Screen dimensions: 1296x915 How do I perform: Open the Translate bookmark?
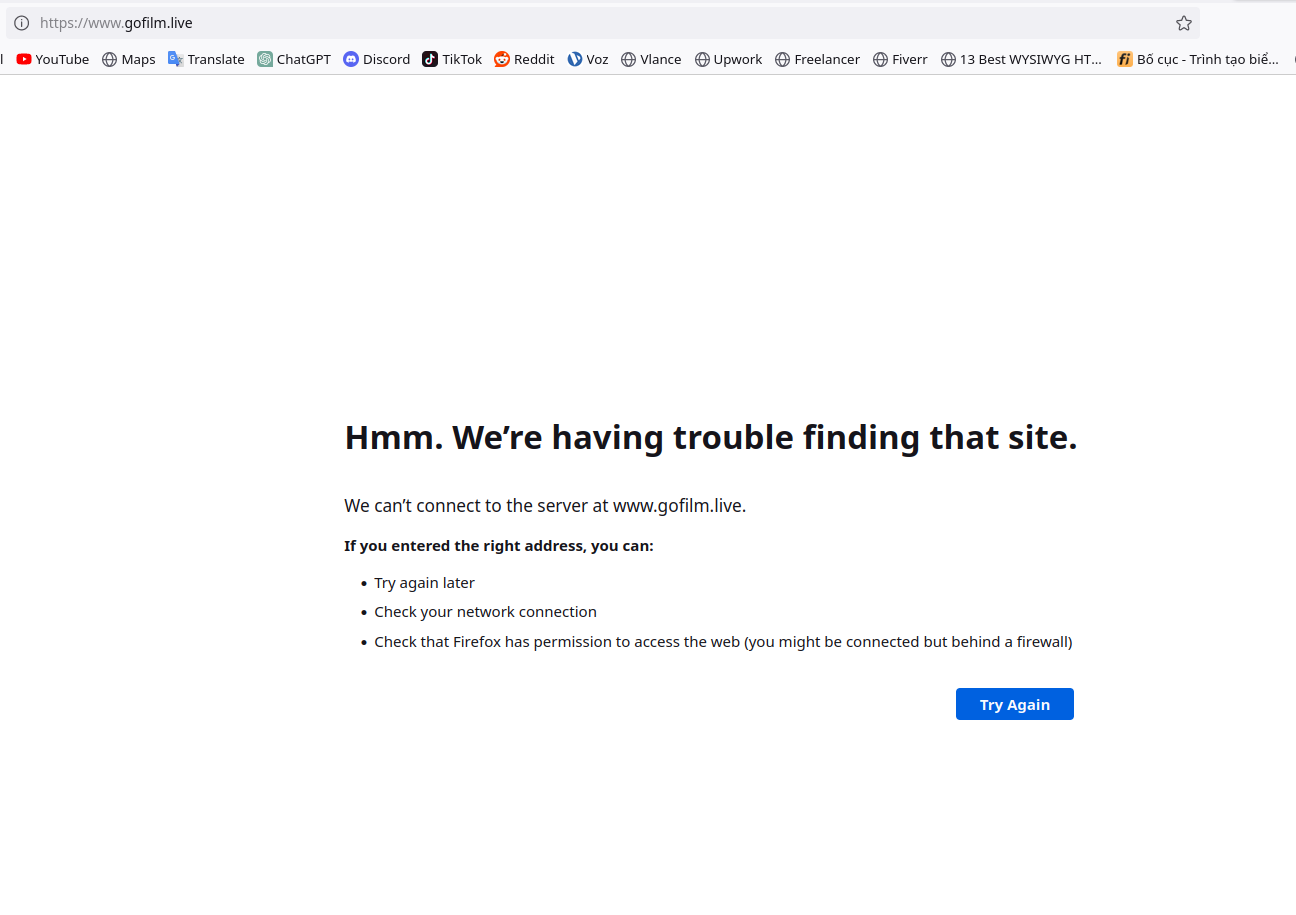pyautogui.click(x=206, y=59)
